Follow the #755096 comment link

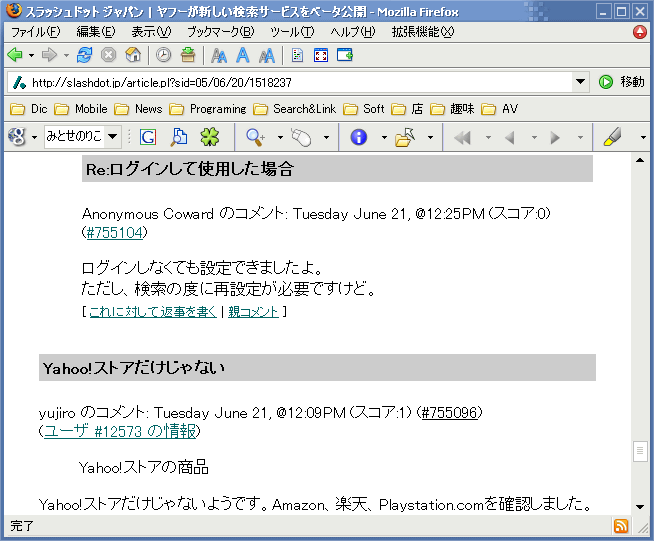450,413
